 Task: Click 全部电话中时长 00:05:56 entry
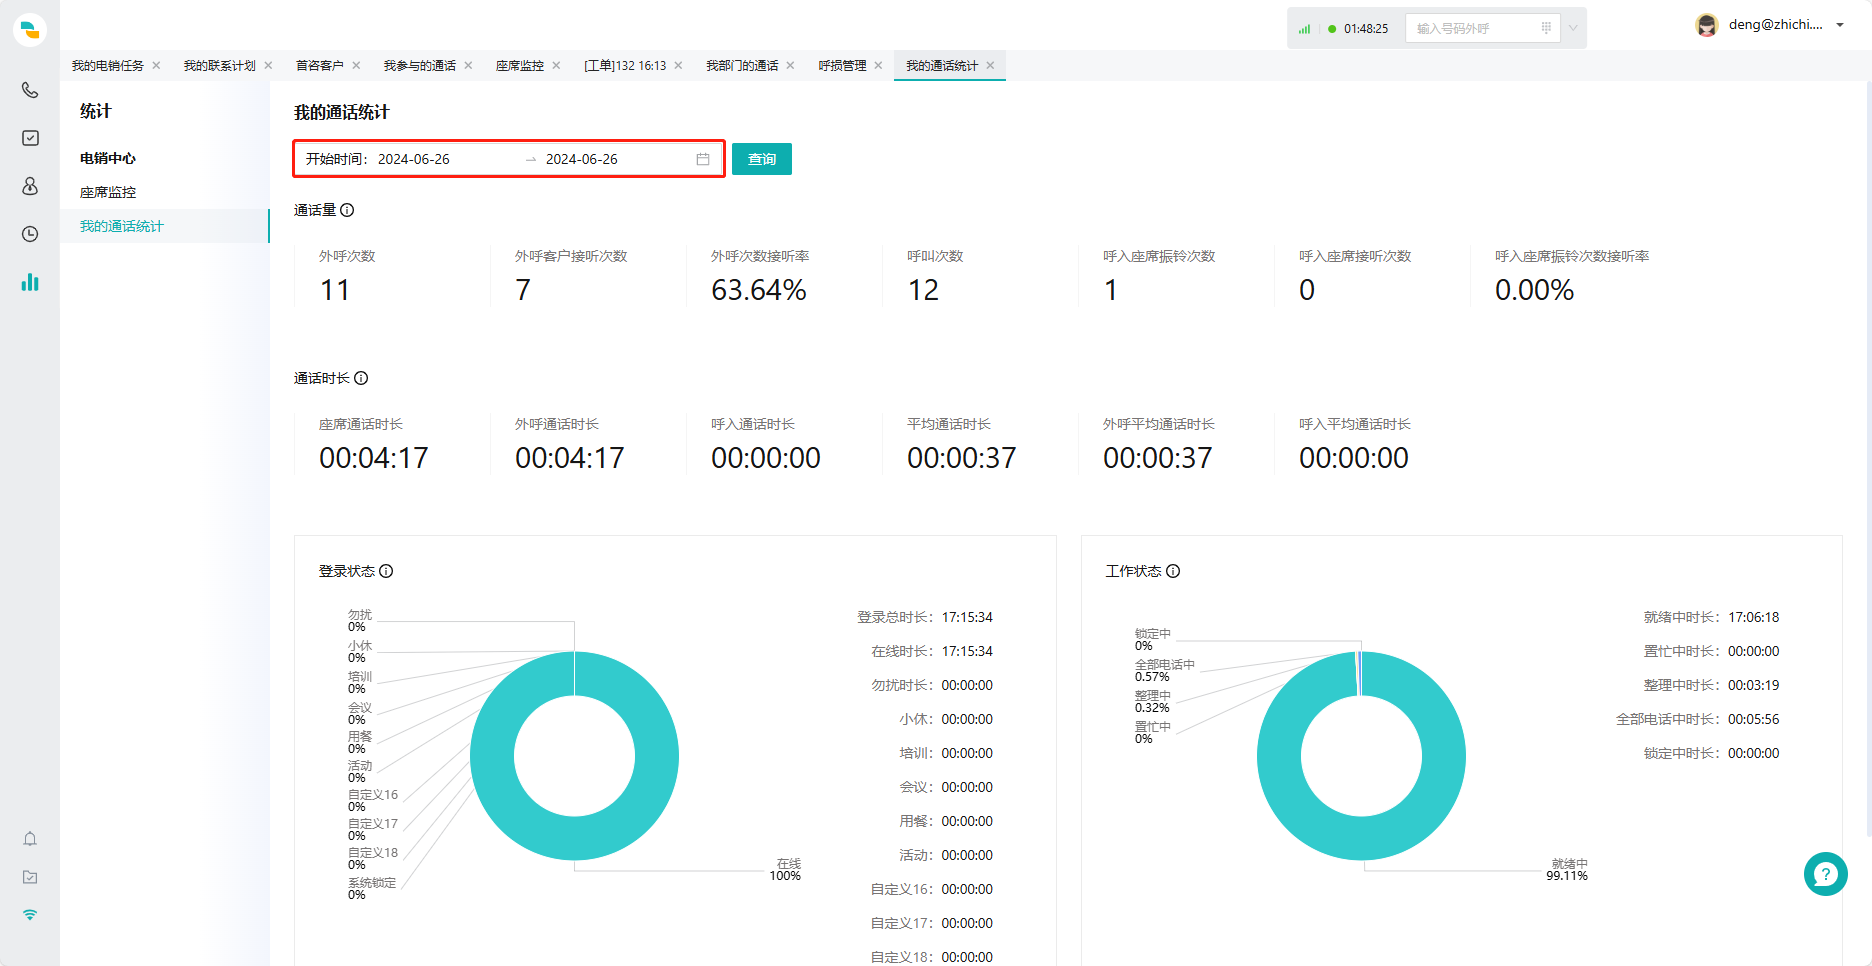click(1698, 719)
